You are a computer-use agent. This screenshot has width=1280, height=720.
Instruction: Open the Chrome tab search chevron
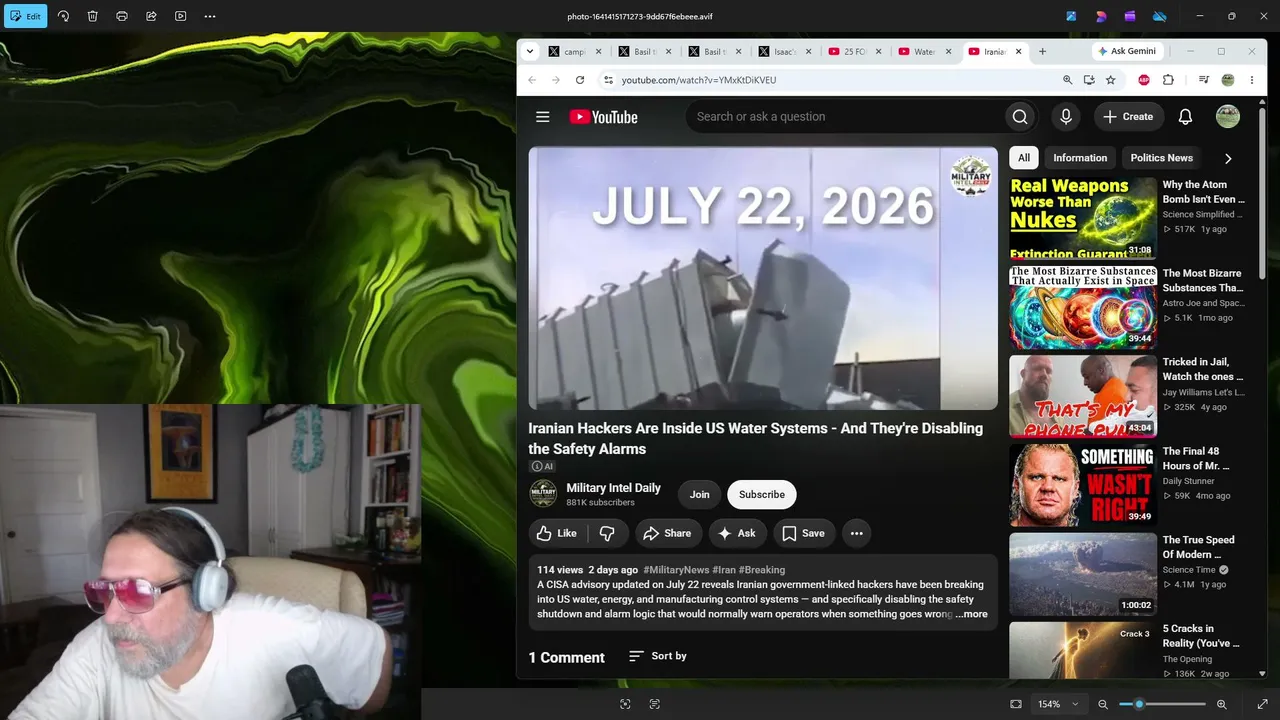pos(531,51)
